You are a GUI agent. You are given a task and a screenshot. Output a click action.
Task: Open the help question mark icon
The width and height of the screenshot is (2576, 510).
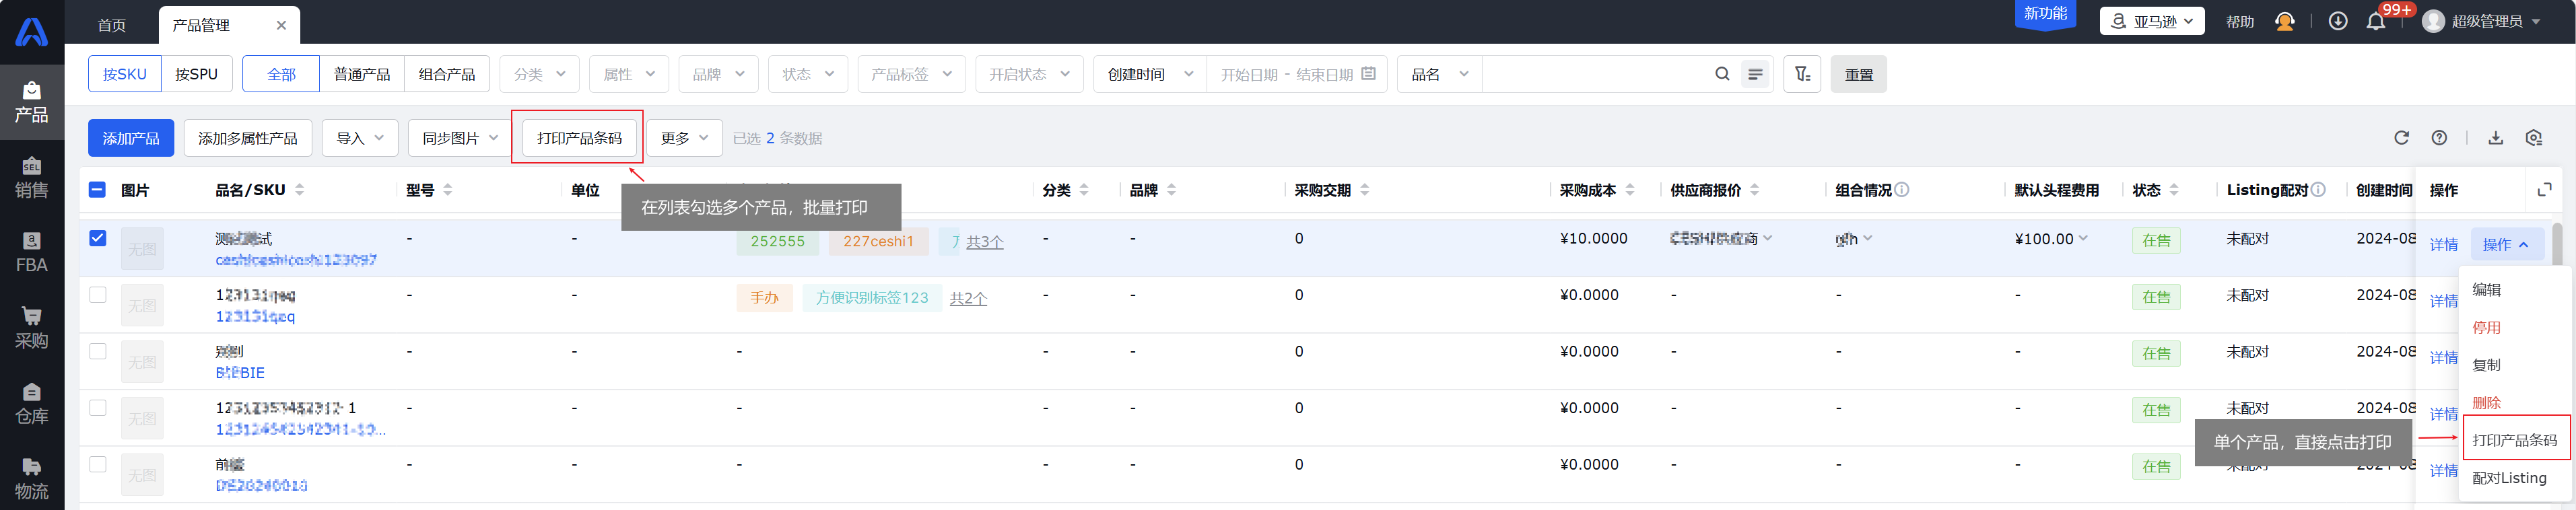point(2439,138)
